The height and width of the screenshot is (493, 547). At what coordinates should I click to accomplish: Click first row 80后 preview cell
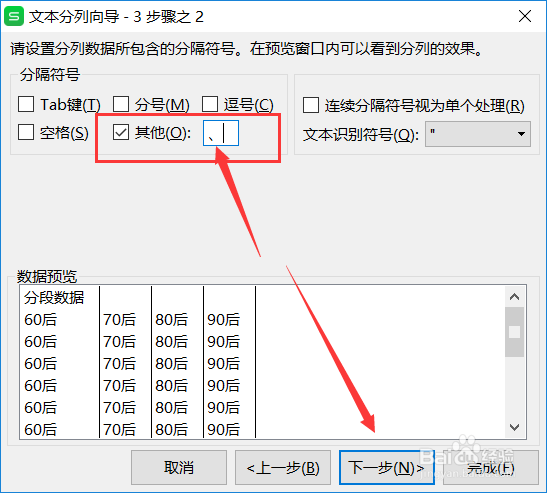point(171,320)
